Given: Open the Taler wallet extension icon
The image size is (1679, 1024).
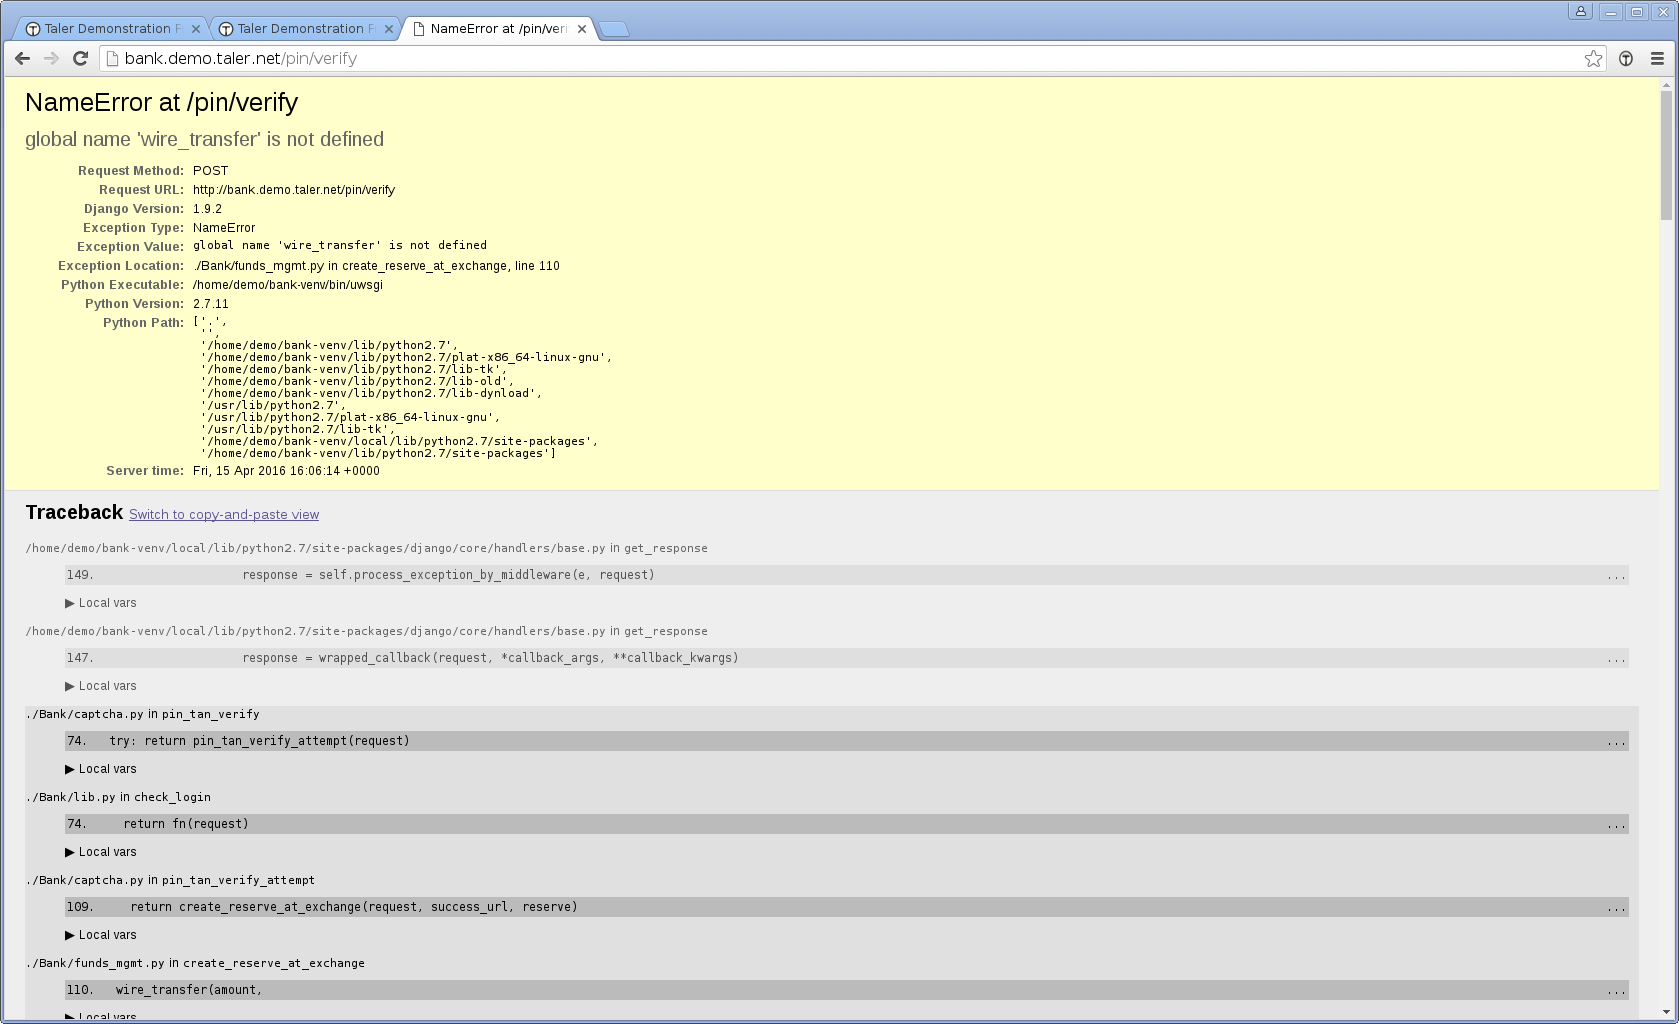Looking at the screenshot, I should [x=1626, y=59].
